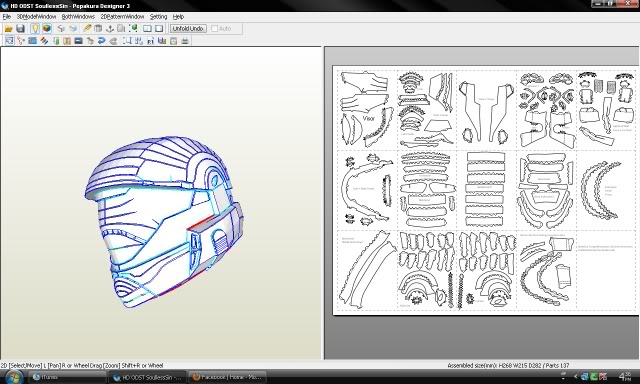Enable the Auto checkbox
640x384 pixels.
tap(215, 29)
